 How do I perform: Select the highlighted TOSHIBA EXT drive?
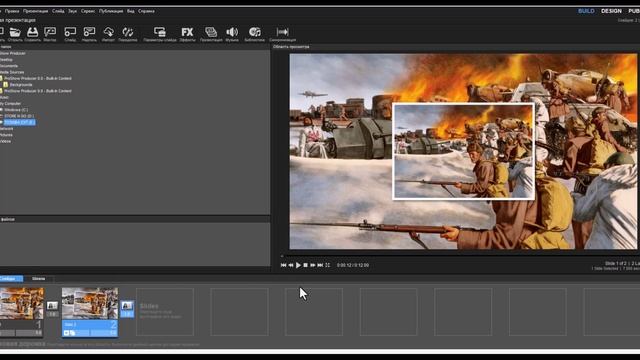coord(19,122)
